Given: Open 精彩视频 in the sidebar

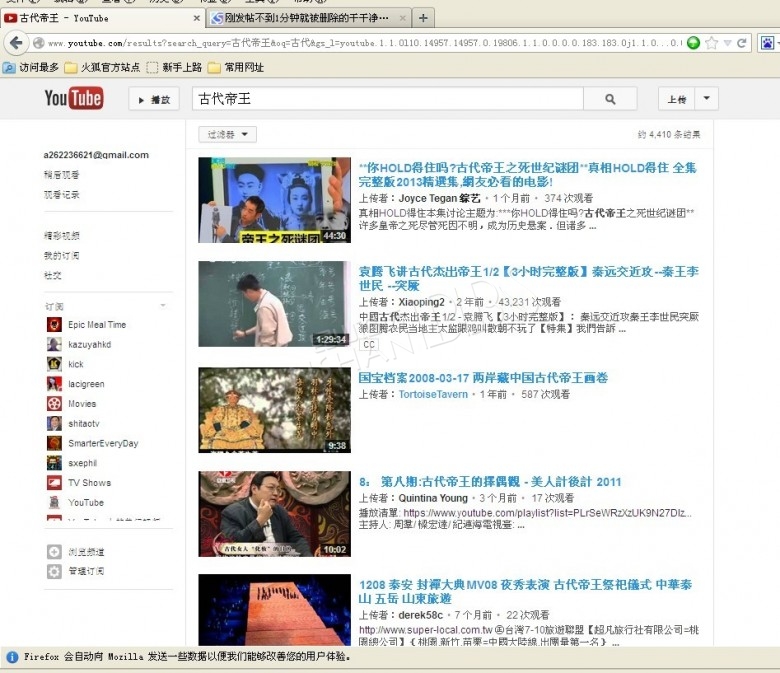Looking at the screenshot, I should pyautogui.click(x=62, y=236).
